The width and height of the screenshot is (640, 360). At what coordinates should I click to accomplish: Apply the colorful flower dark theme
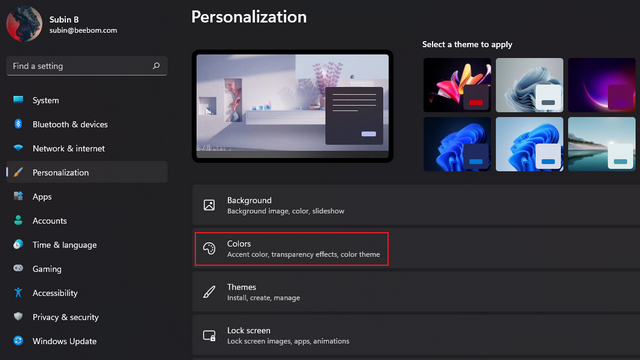point(457,85)
